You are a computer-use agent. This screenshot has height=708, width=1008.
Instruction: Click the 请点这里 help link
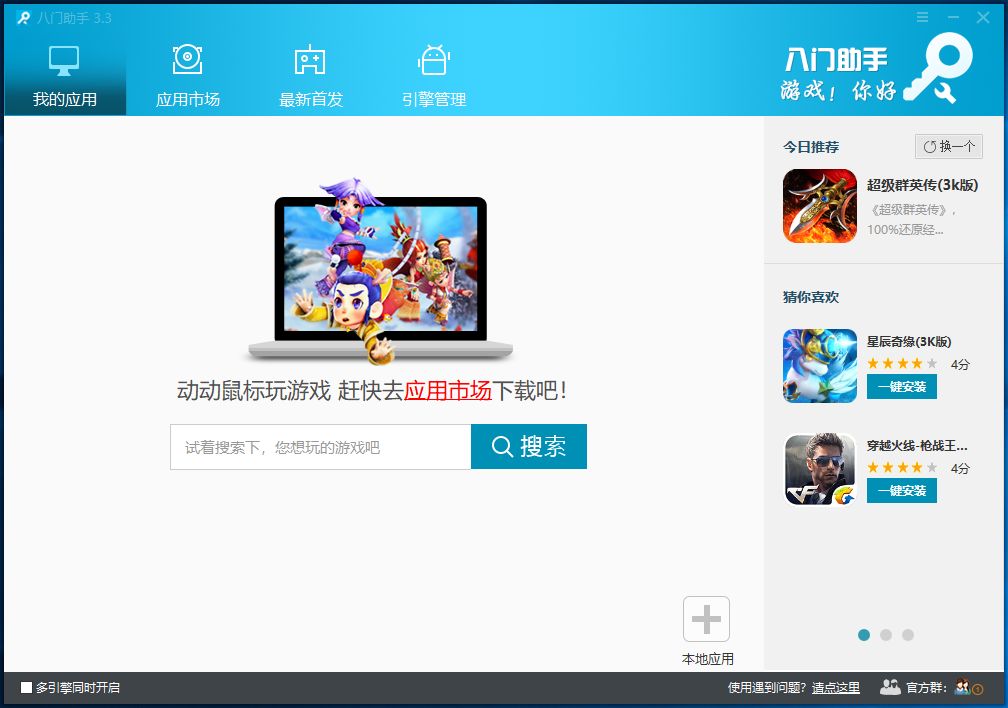click(x=836, y=687)
